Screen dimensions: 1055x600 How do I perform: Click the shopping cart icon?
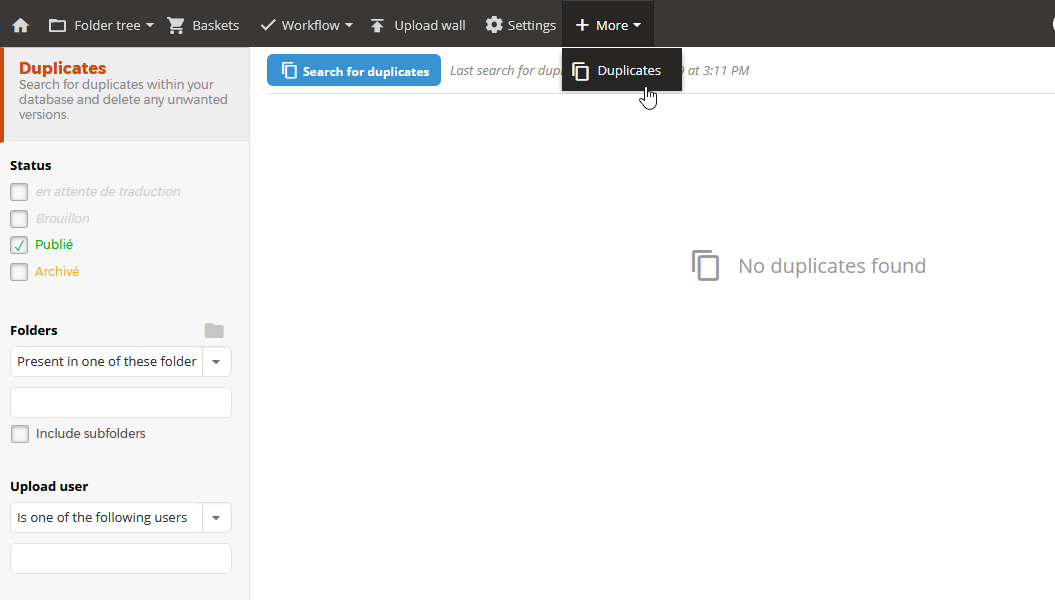[176, 26]
